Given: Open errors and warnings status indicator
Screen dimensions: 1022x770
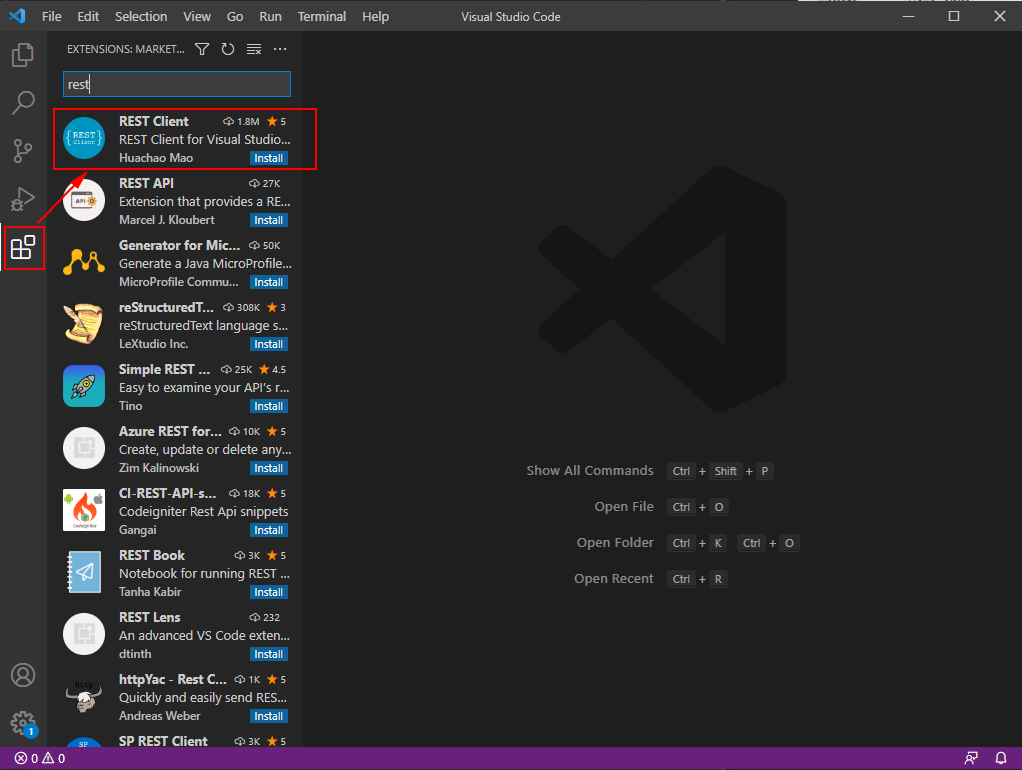Looking at the screenshot, I should (x=40, y=758).
